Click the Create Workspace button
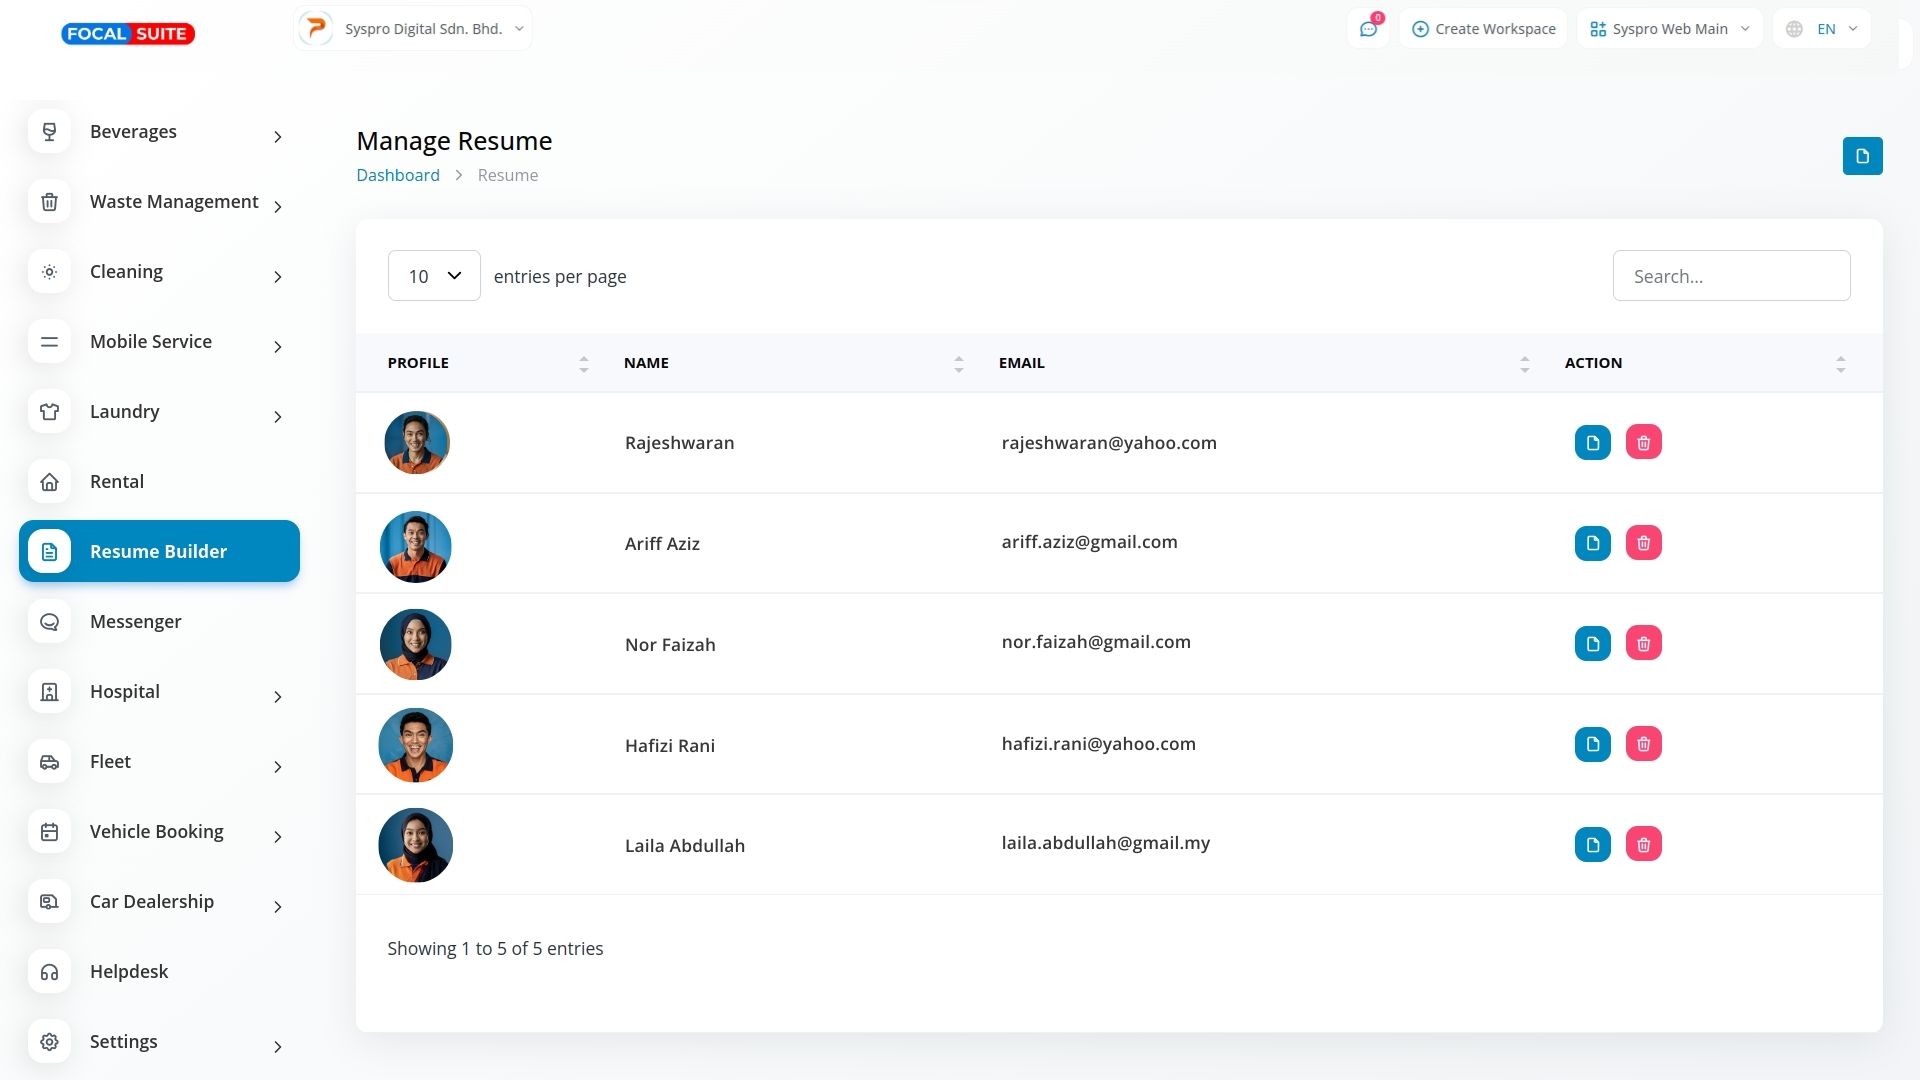 1483,29
